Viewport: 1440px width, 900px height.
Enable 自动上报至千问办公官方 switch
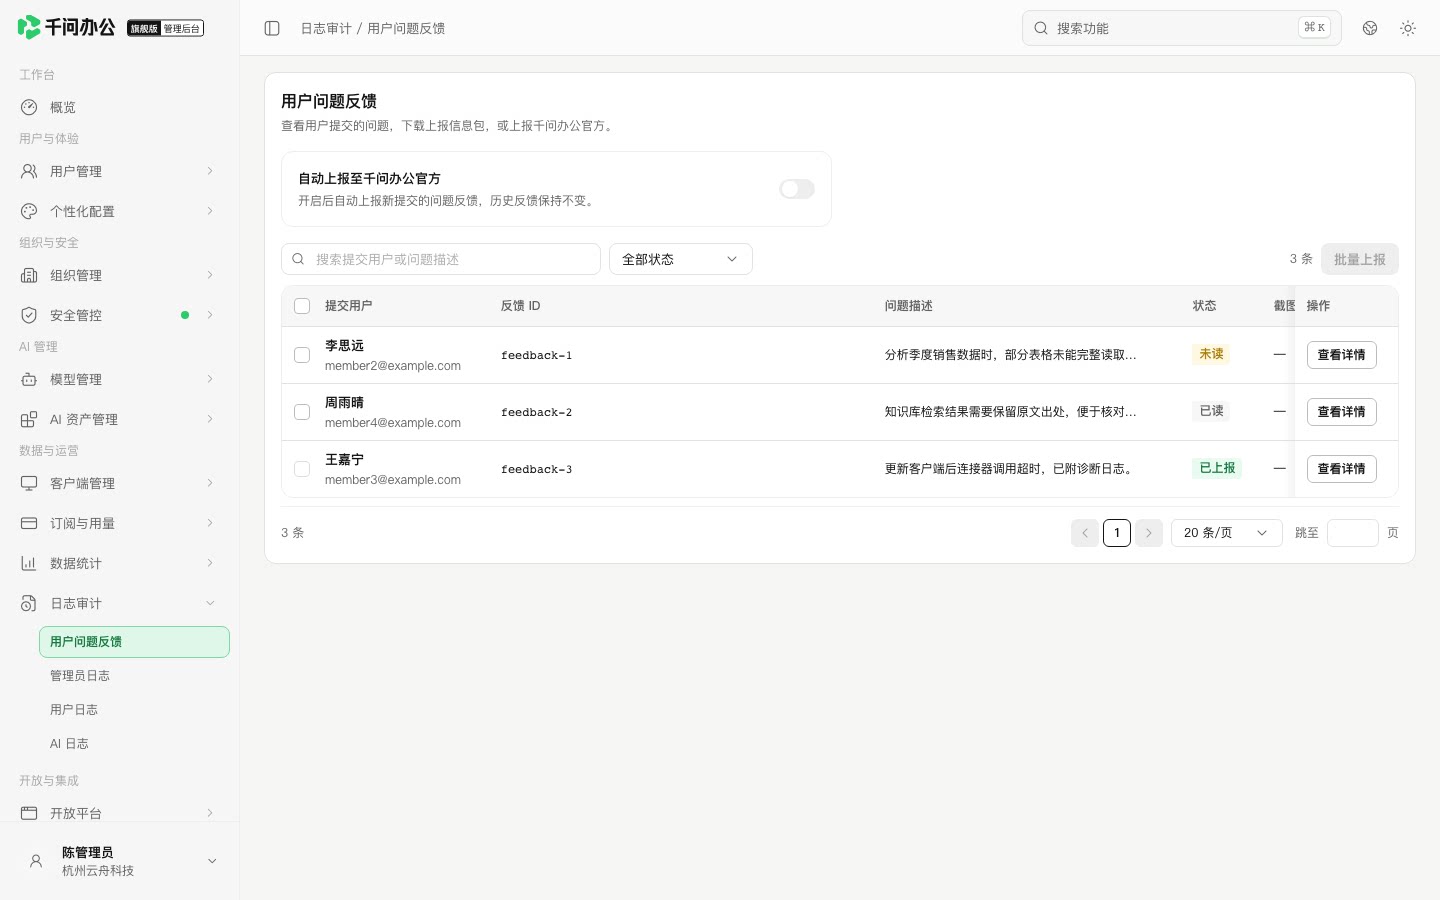(797, 189)
